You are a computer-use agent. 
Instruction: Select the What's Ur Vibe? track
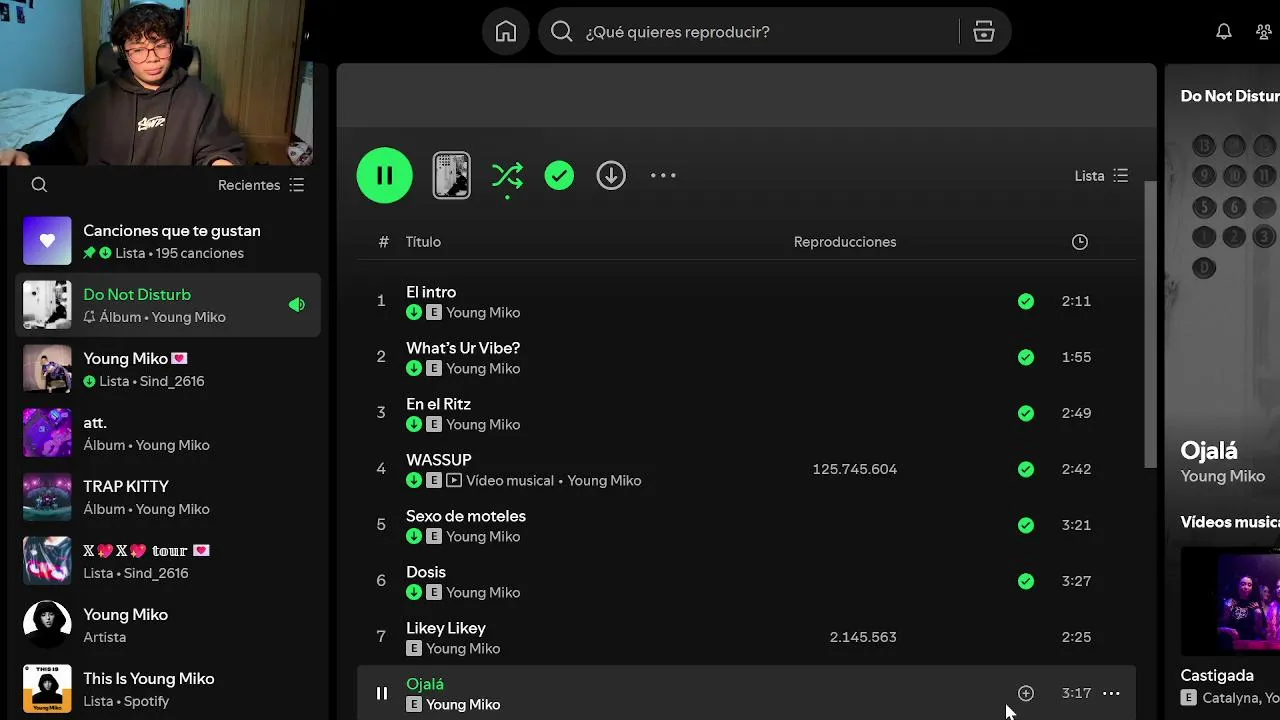[x=463, y=348]
